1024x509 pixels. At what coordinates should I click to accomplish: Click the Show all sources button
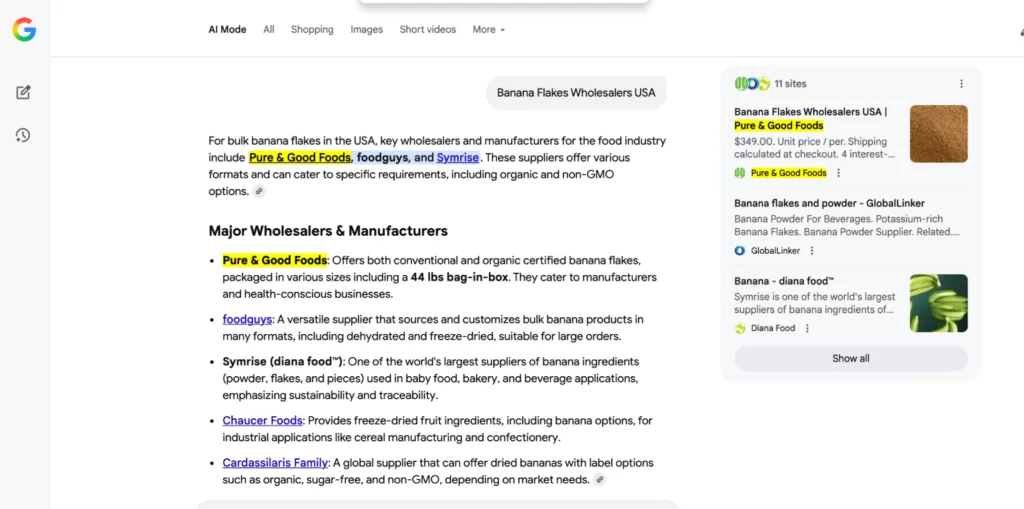850,359
